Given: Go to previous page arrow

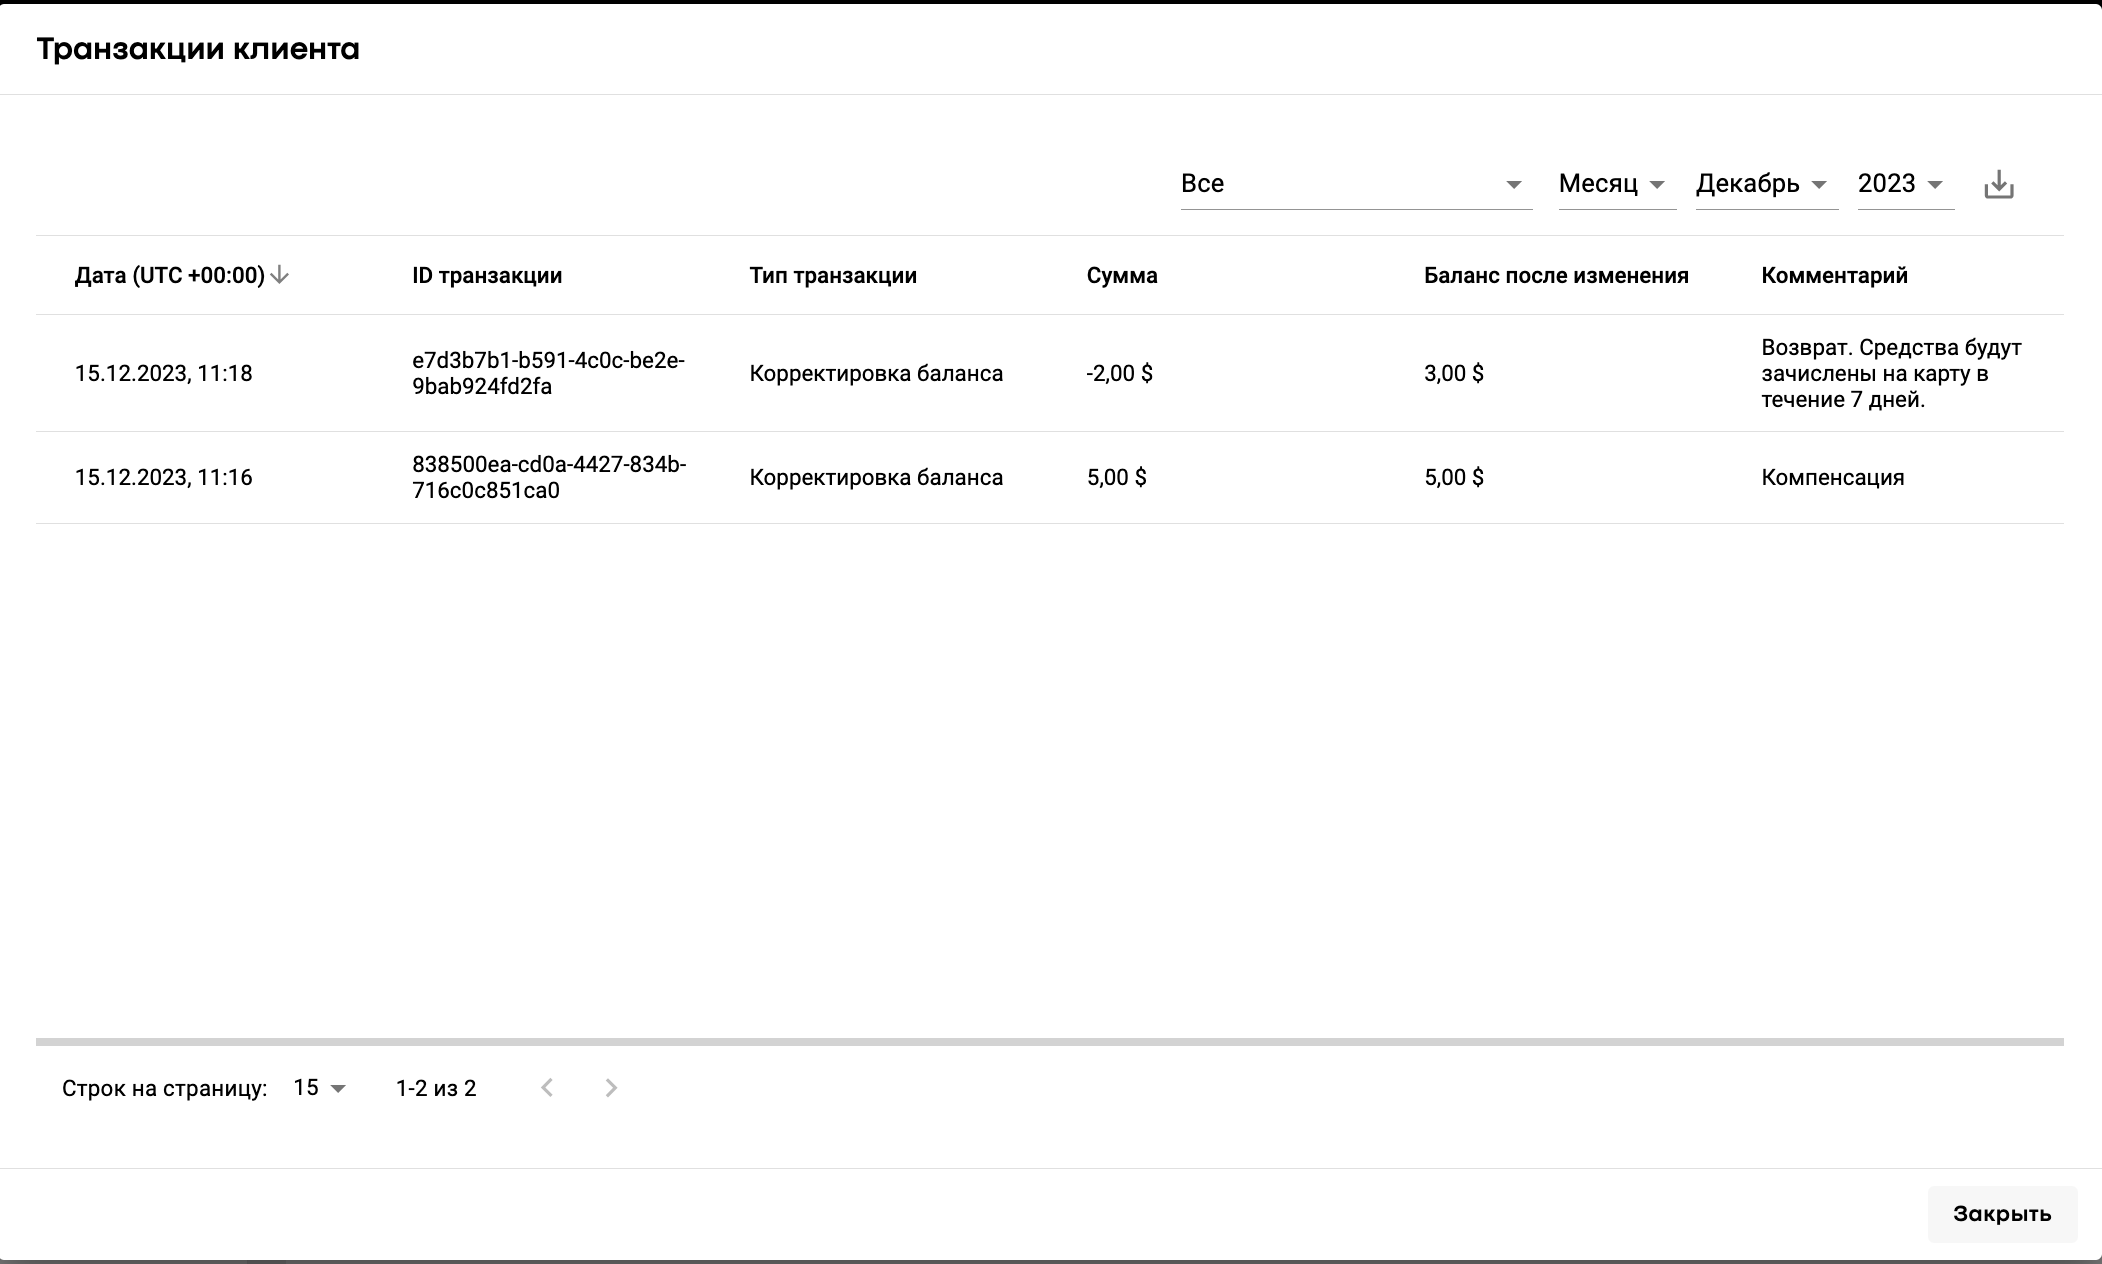Looking at the screenshot, I should click(x=547, y=1088).
